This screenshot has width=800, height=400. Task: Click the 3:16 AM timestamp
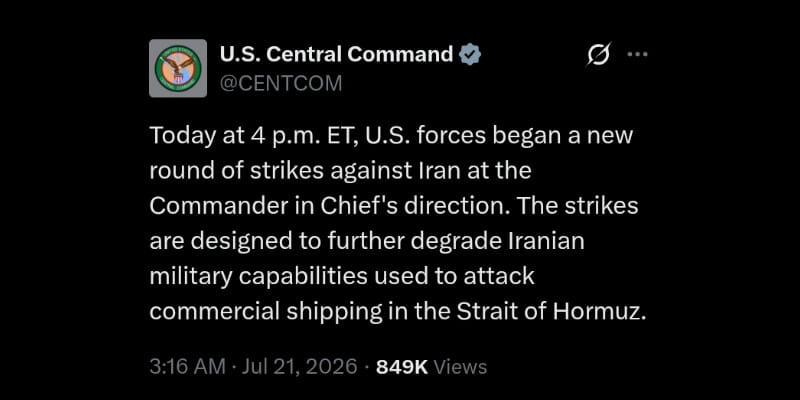point(187,367)
